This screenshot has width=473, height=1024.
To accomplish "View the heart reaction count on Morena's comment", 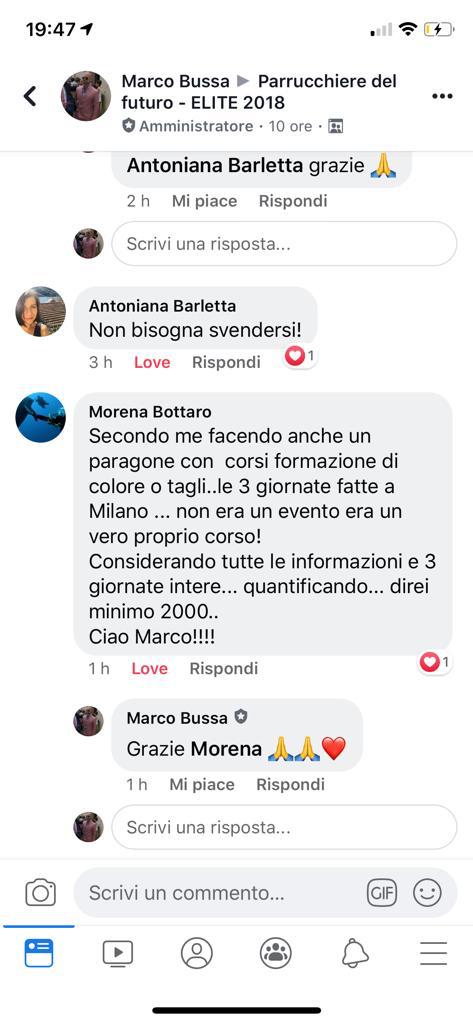I will [435, 662].
